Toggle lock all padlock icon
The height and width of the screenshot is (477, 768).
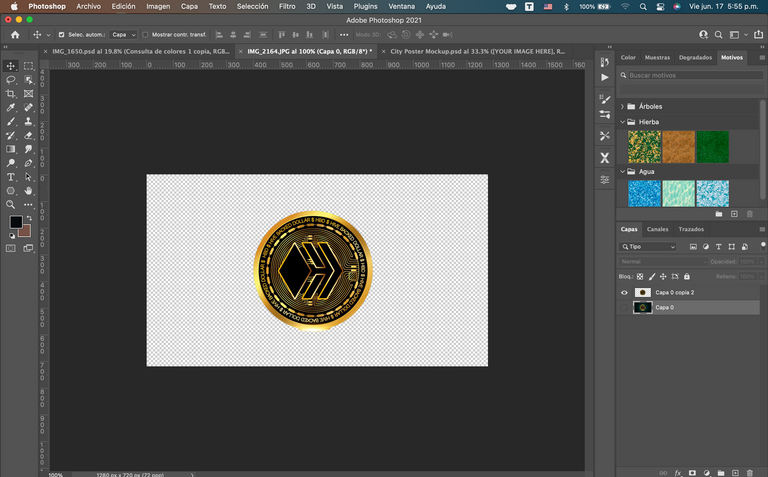pos(687,277)
